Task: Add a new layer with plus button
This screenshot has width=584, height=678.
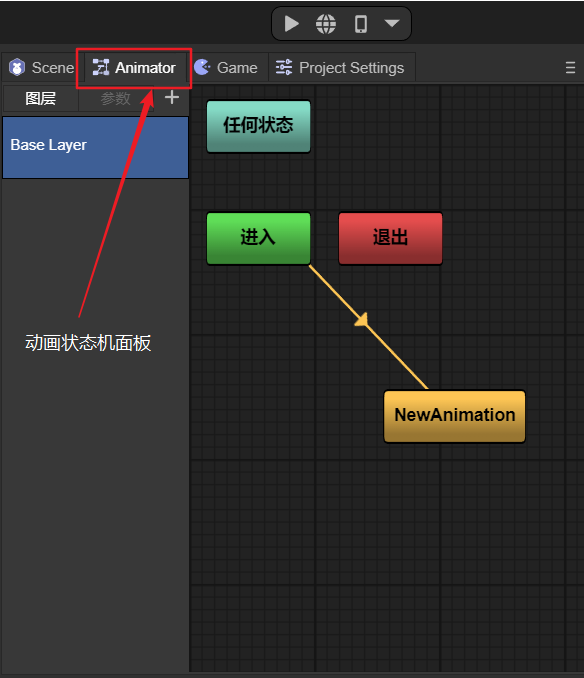Action: pyautogui.click(x=172, y=97)
